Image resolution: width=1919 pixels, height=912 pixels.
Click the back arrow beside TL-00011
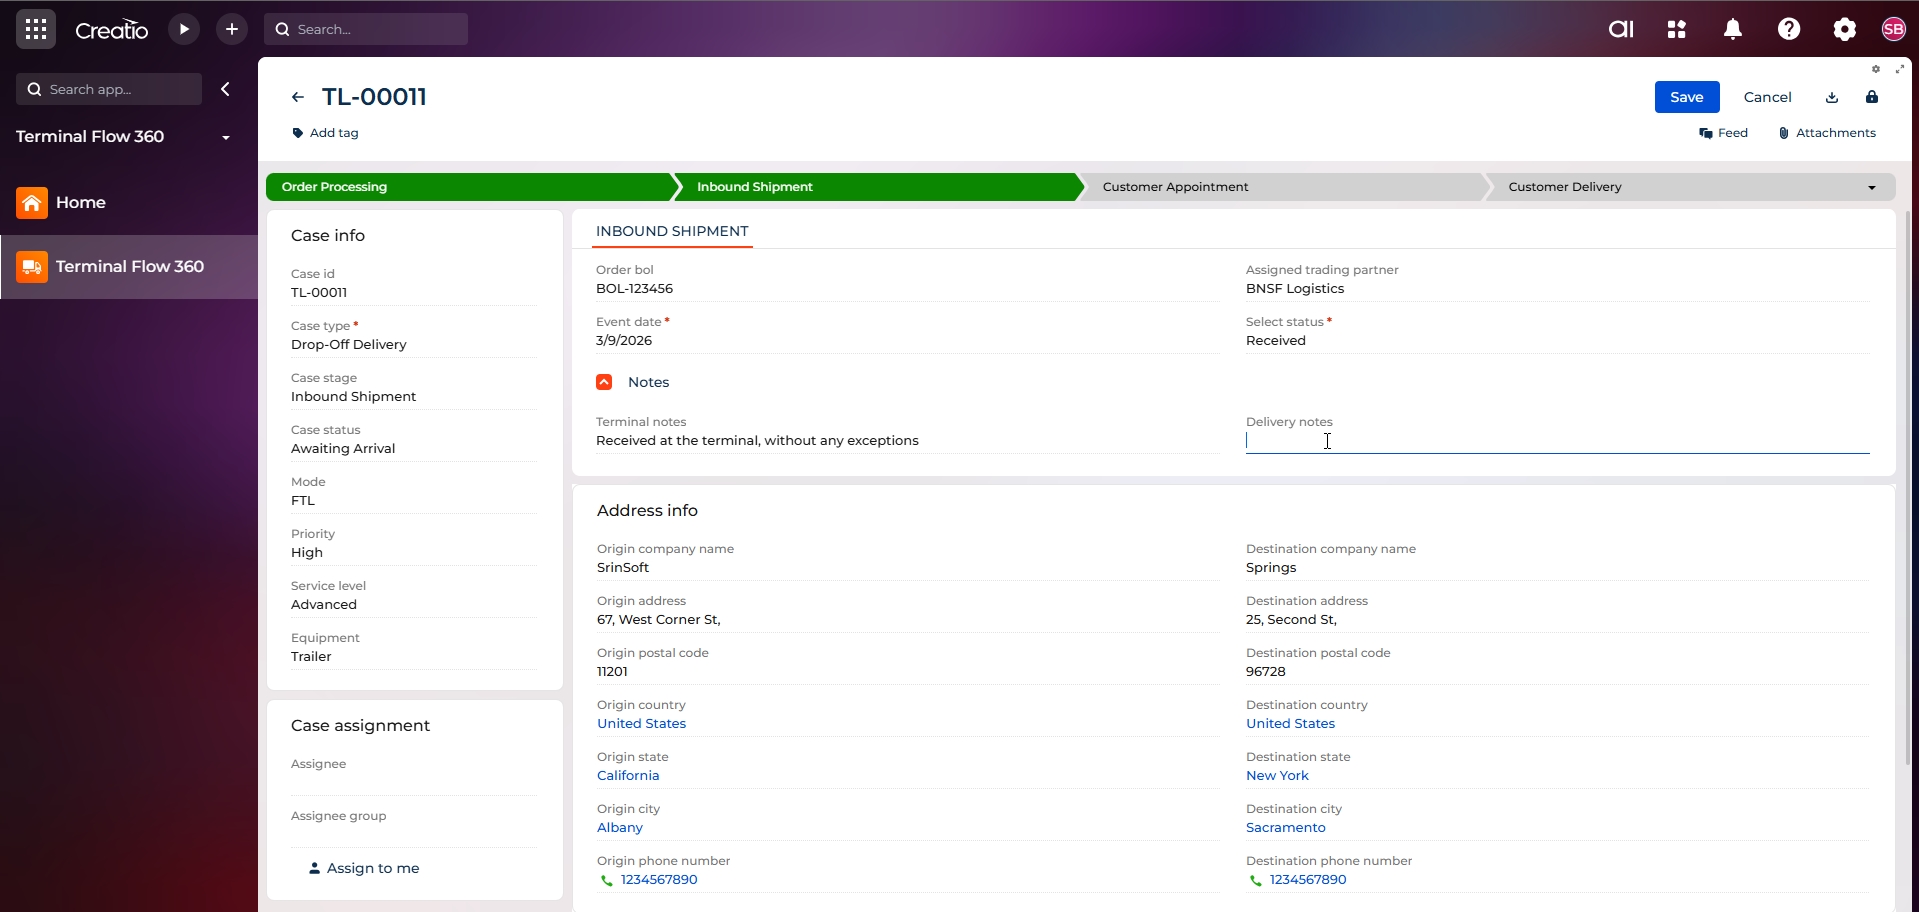[298, 97]
